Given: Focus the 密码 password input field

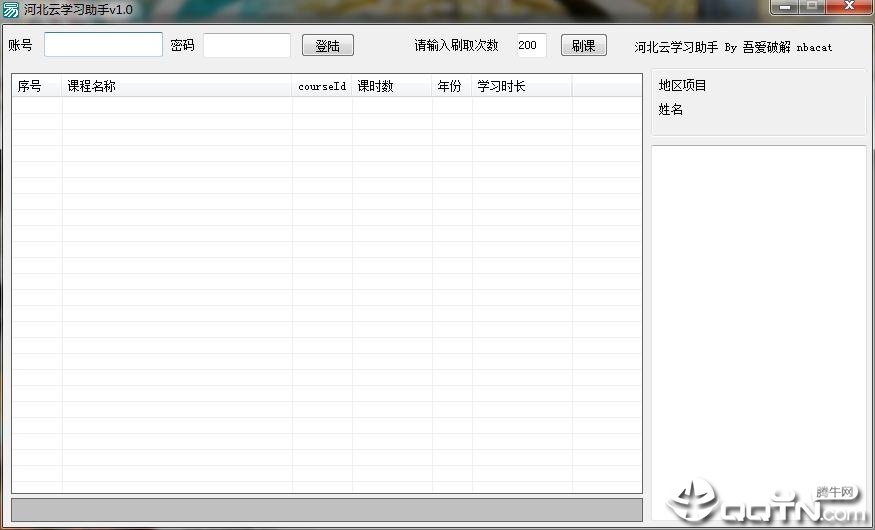Looking at the screenshot, I should pos(247,45).
